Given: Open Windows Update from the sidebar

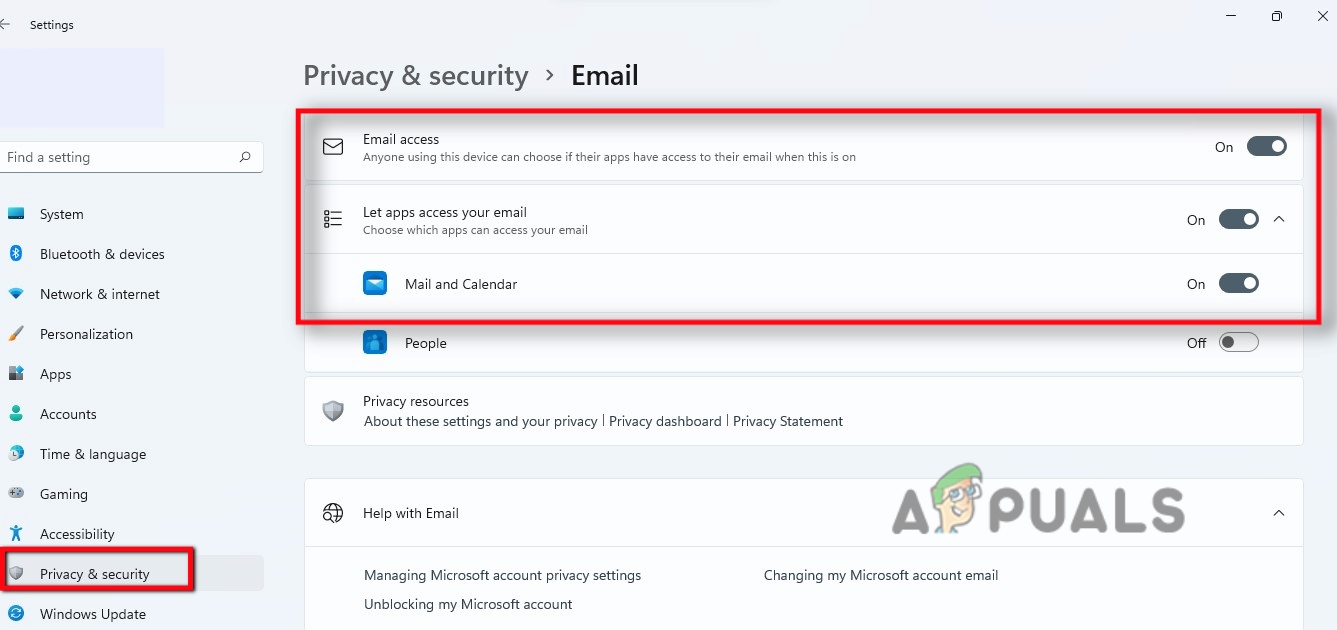Looking at the screenshot, I should pos(92,613).
